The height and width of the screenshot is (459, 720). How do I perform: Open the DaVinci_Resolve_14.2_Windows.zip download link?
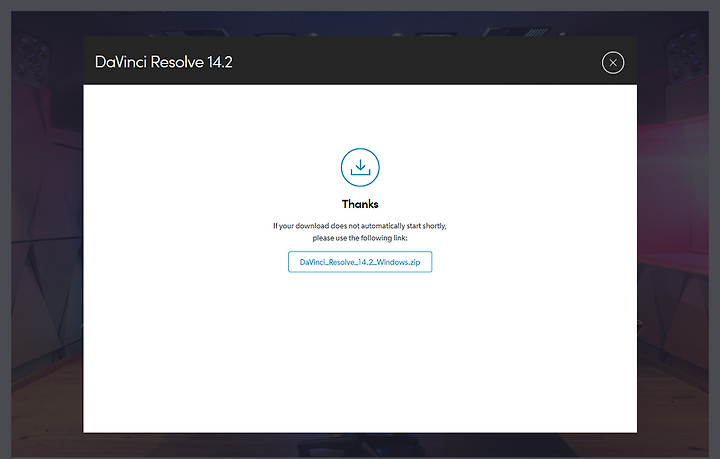[360, 262]
